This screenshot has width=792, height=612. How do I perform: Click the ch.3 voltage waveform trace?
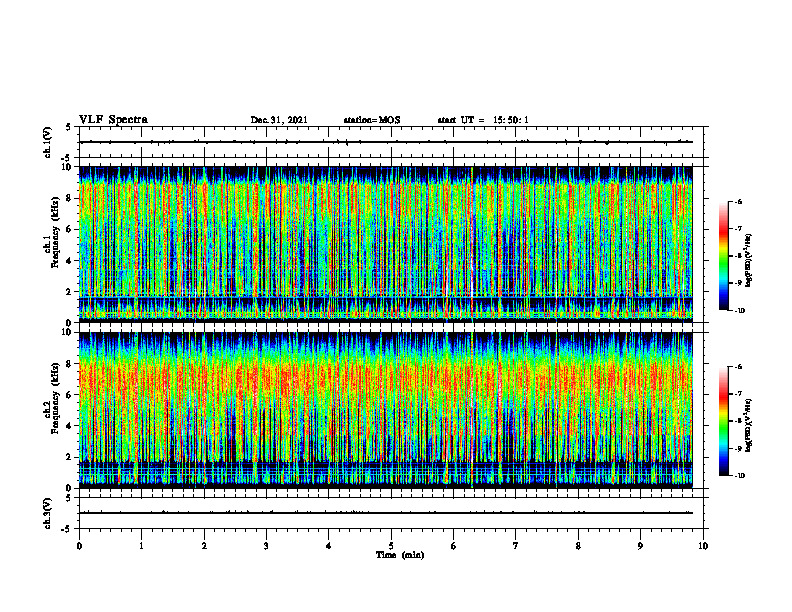click(x=386, y=513)
